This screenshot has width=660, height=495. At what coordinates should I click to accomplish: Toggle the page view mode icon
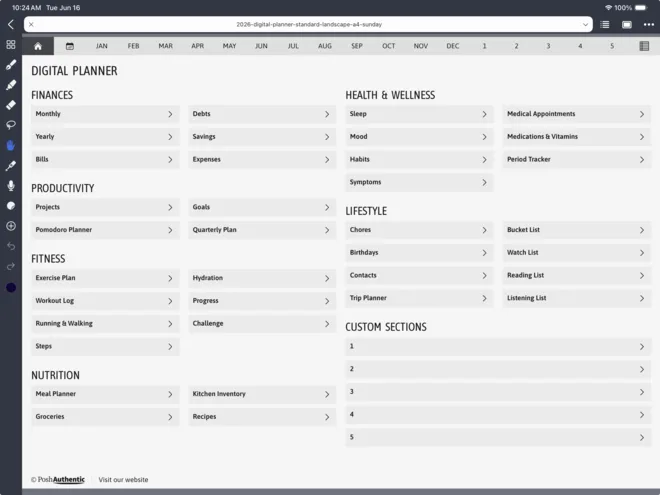pos(627,24)
